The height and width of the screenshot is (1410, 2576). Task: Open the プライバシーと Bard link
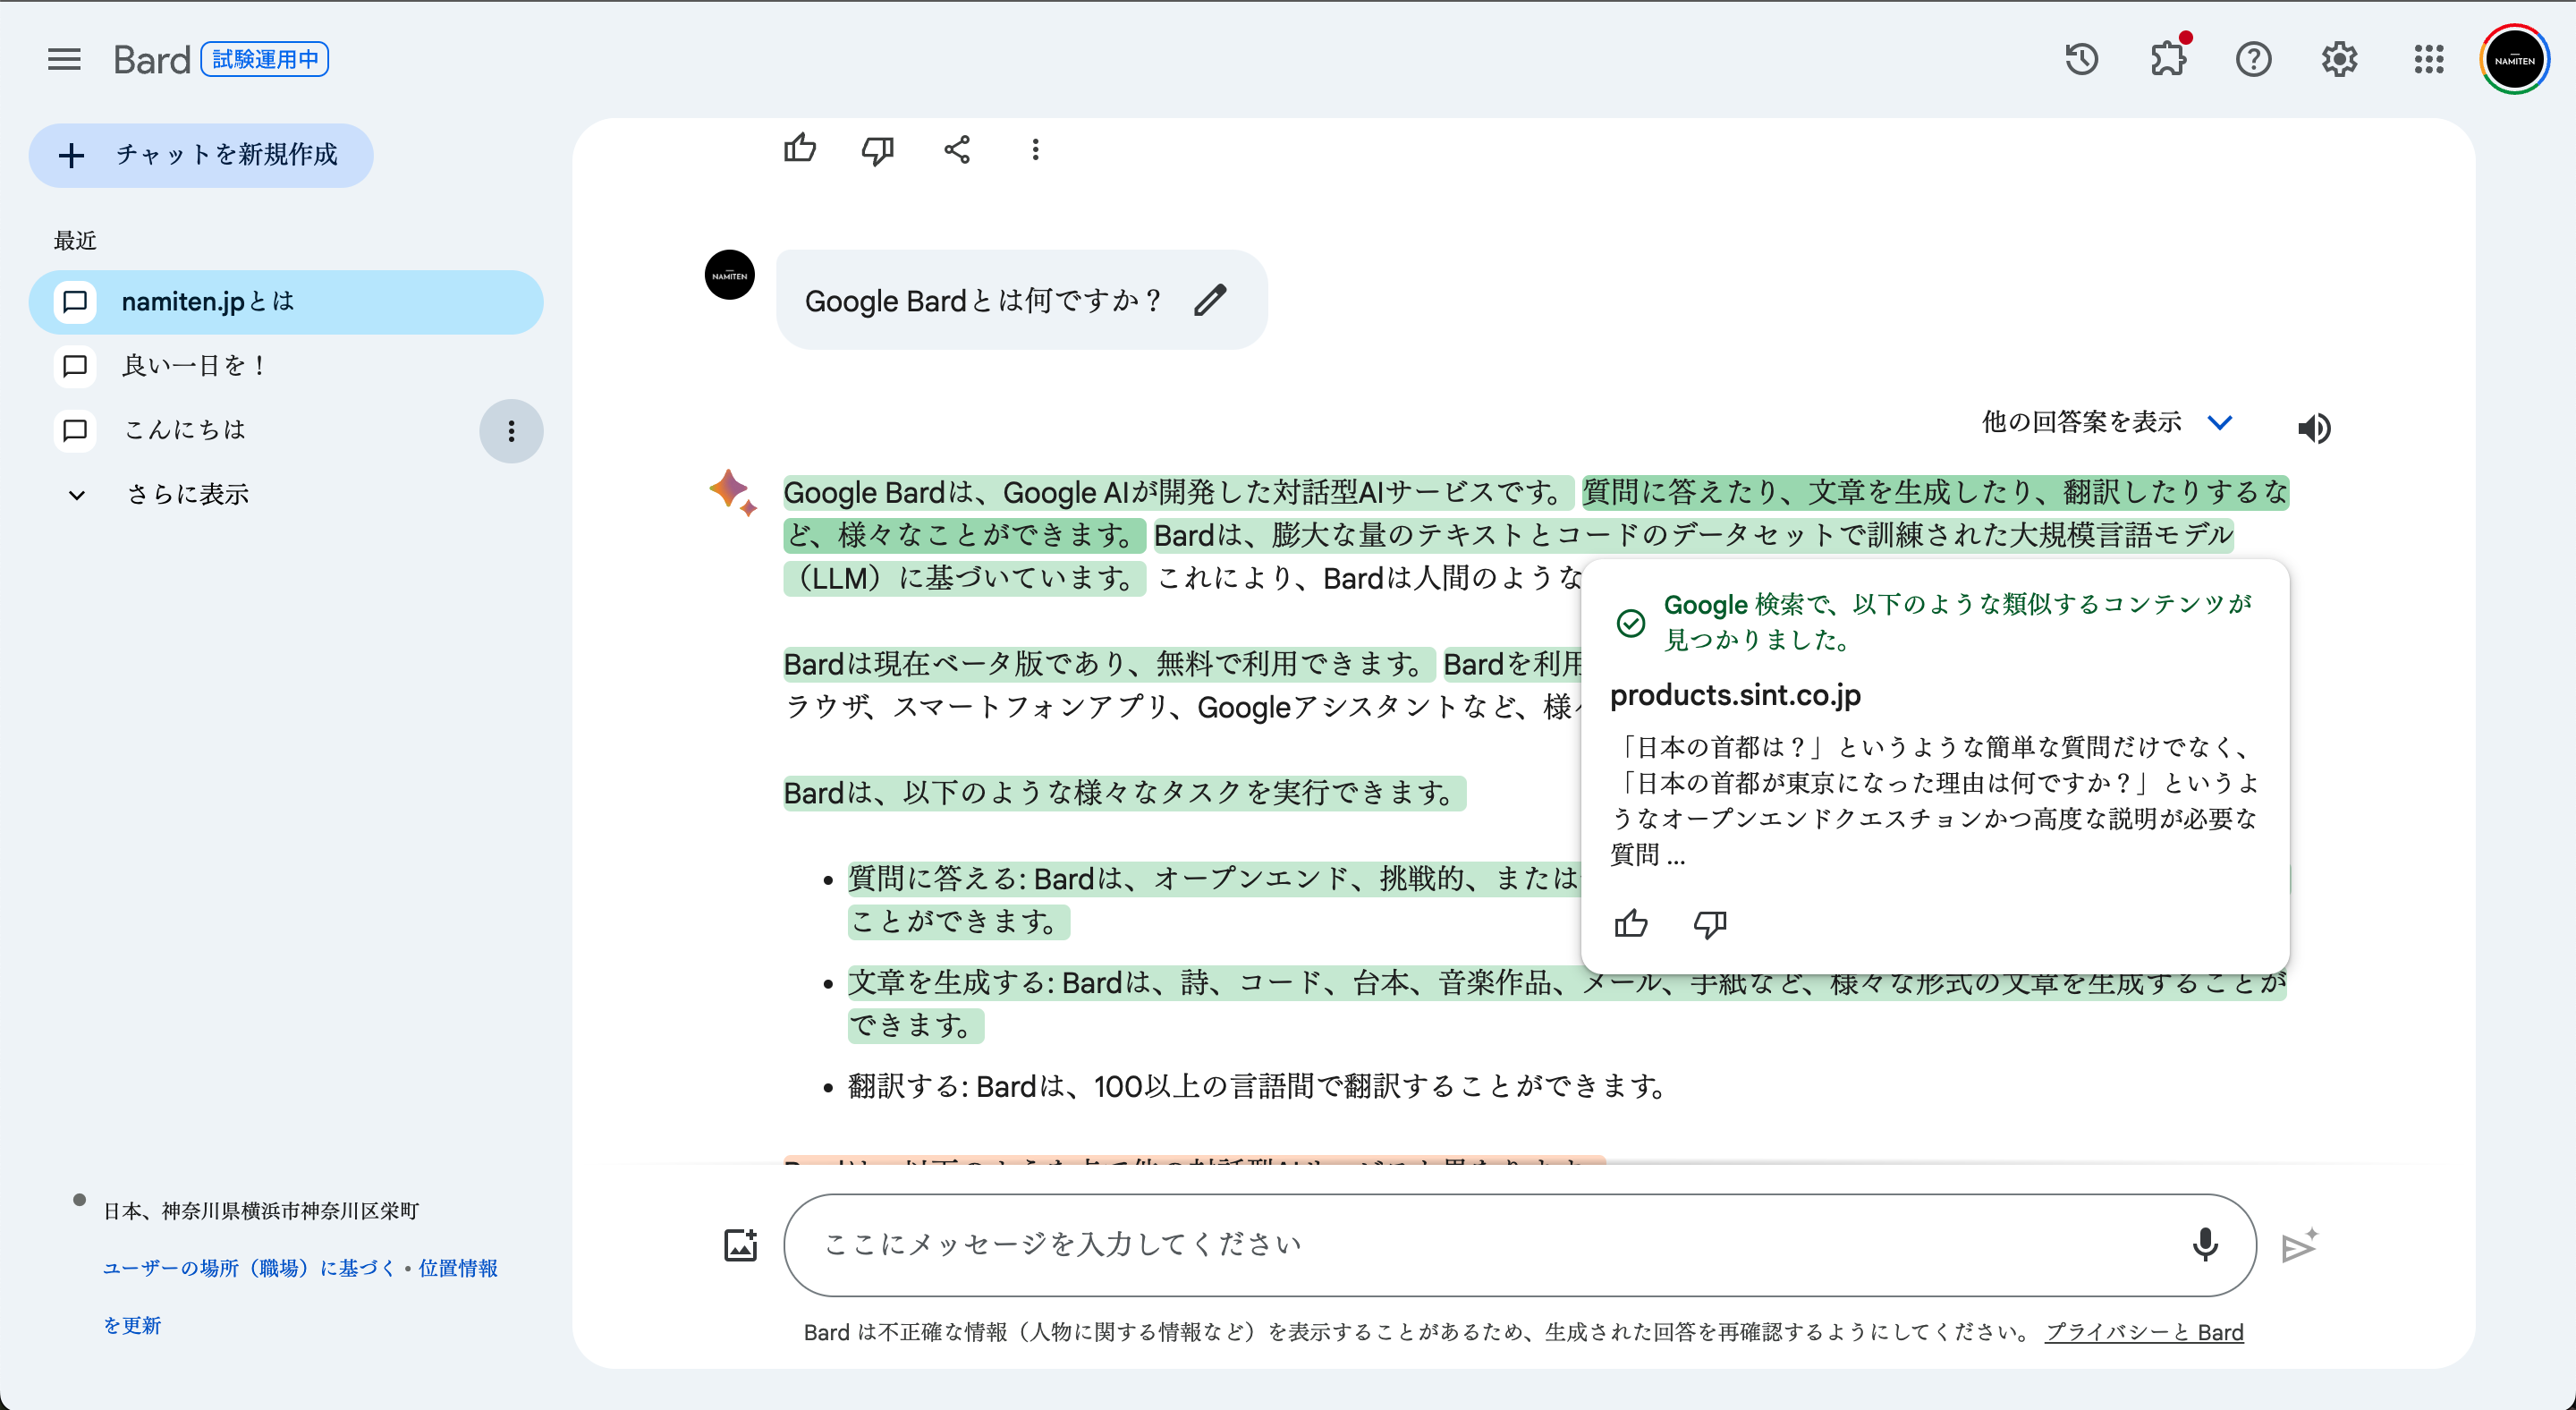click(x=2143, y=1331)
